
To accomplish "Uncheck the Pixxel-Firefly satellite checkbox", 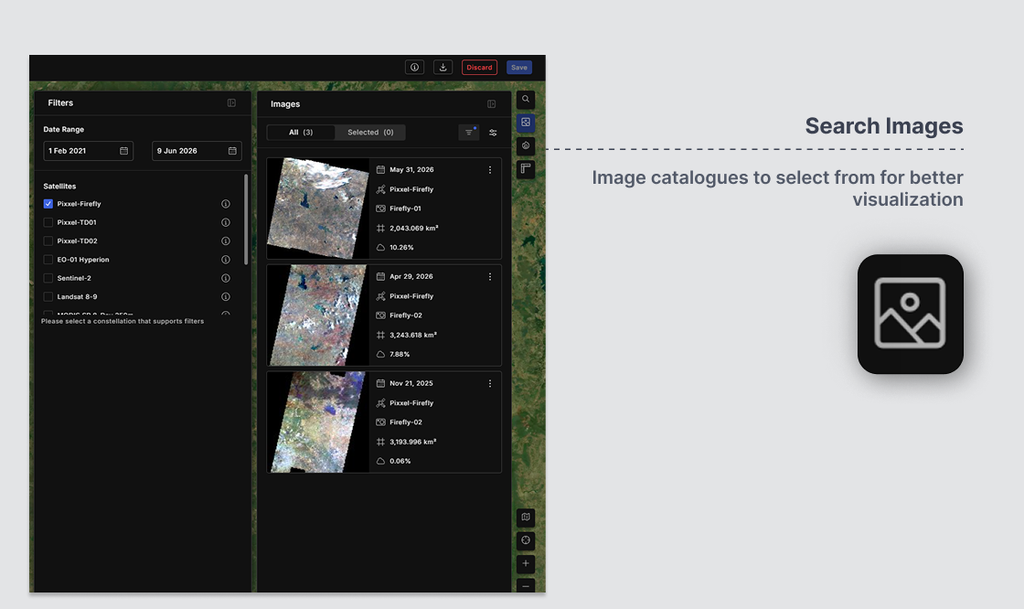I will [x=48, y=204].
